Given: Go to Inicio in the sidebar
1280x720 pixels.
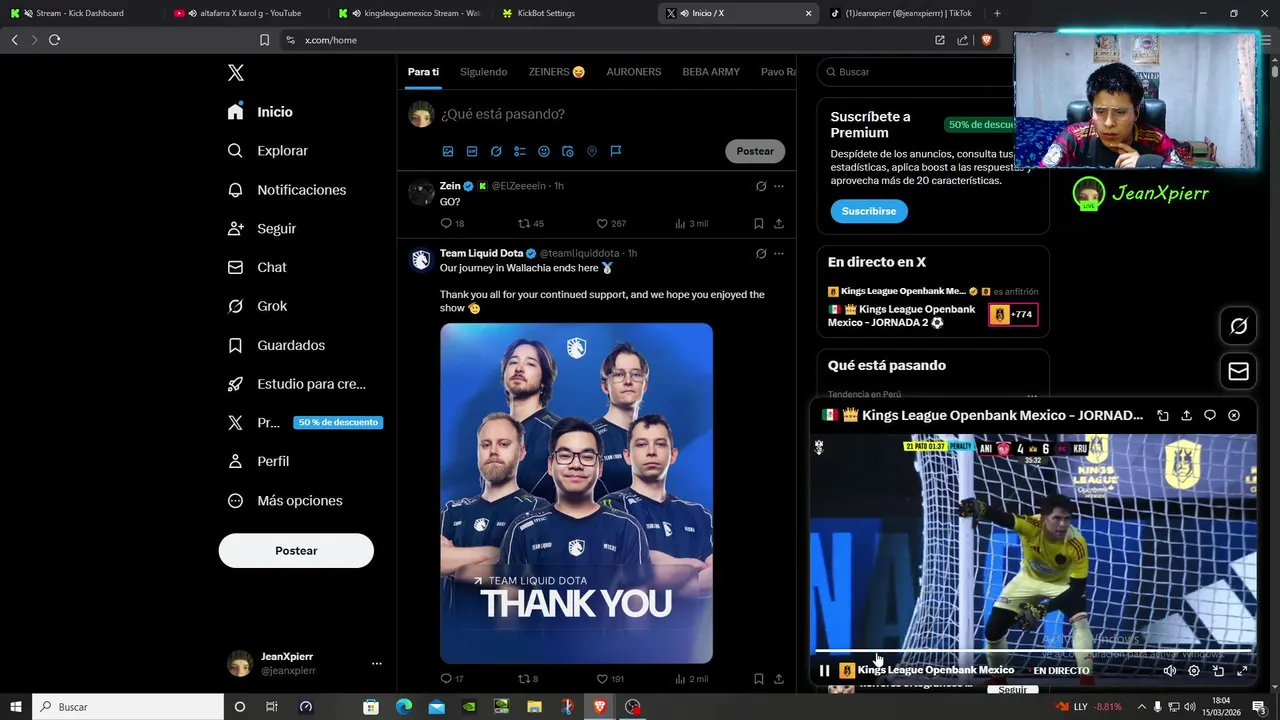Looking at the screenshot, I should pos(260,112).
